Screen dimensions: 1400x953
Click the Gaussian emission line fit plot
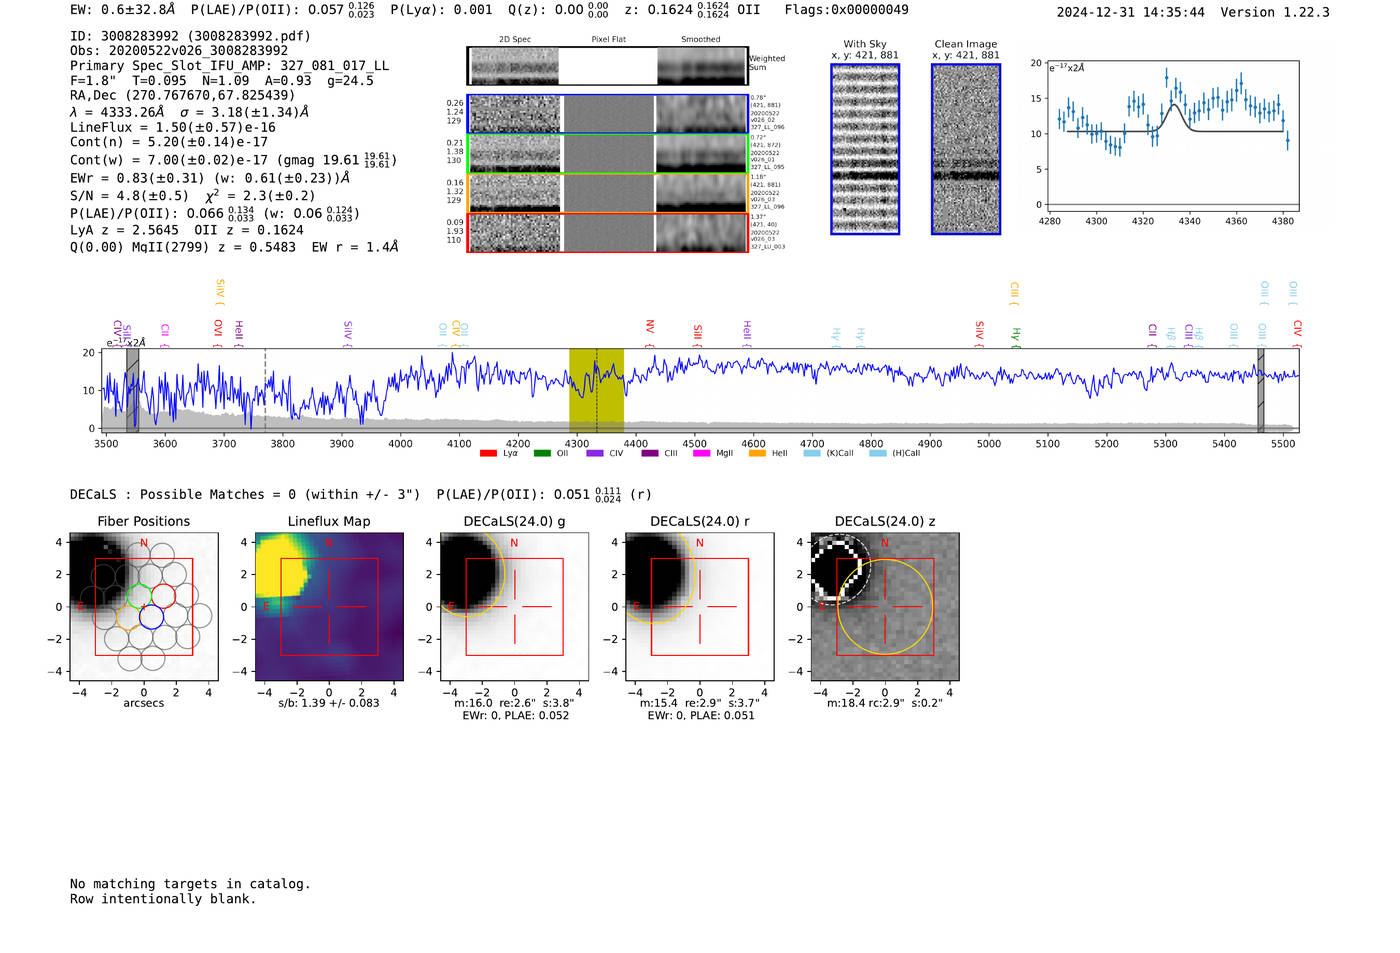[1174, 137]
